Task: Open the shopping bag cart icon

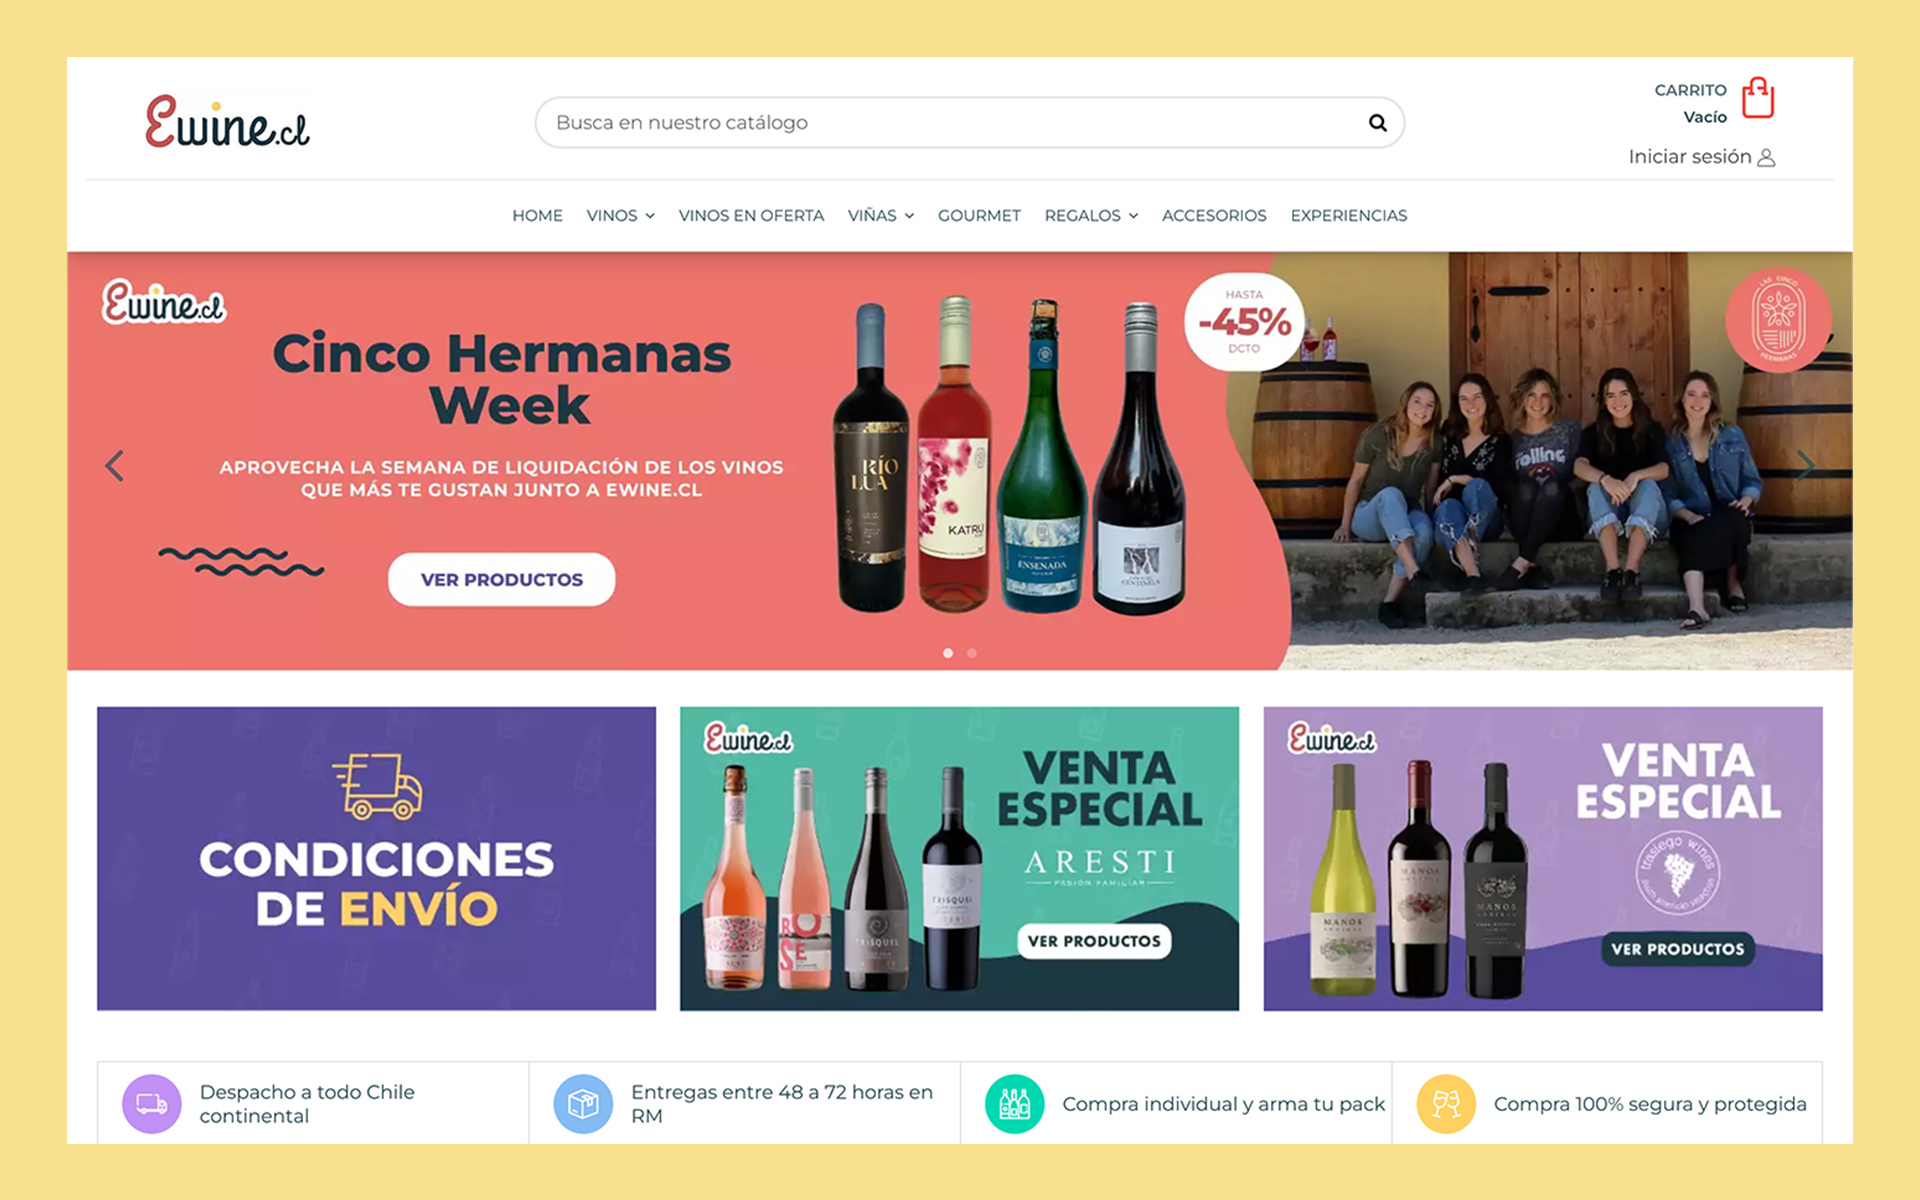Action: (x=1757, y=98)
